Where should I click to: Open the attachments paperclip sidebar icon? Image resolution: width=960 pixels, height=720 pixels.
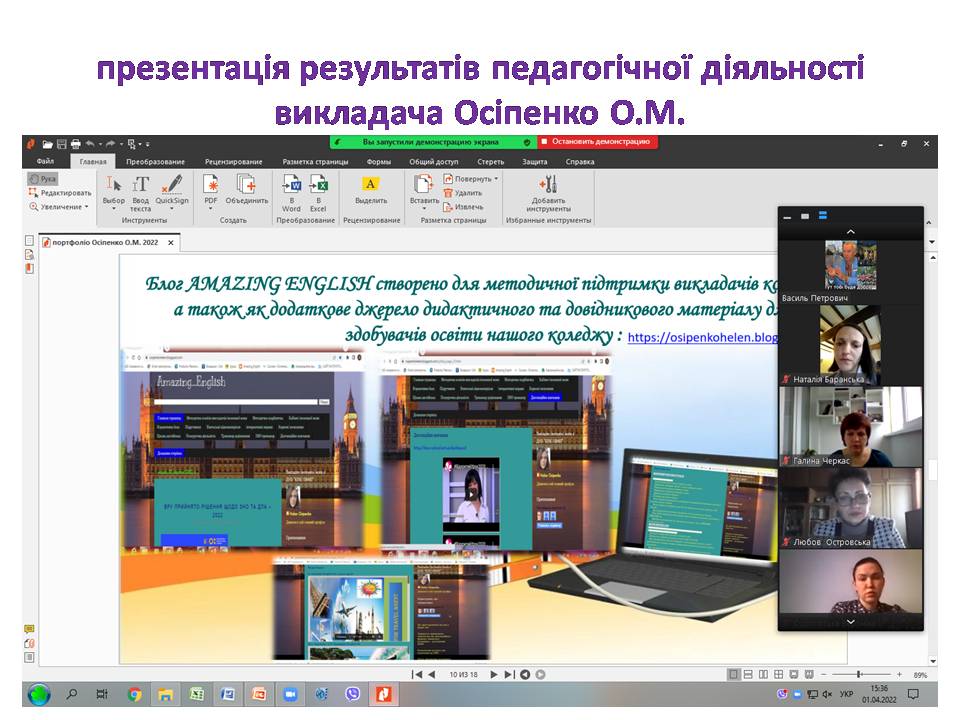coord(29,643)
